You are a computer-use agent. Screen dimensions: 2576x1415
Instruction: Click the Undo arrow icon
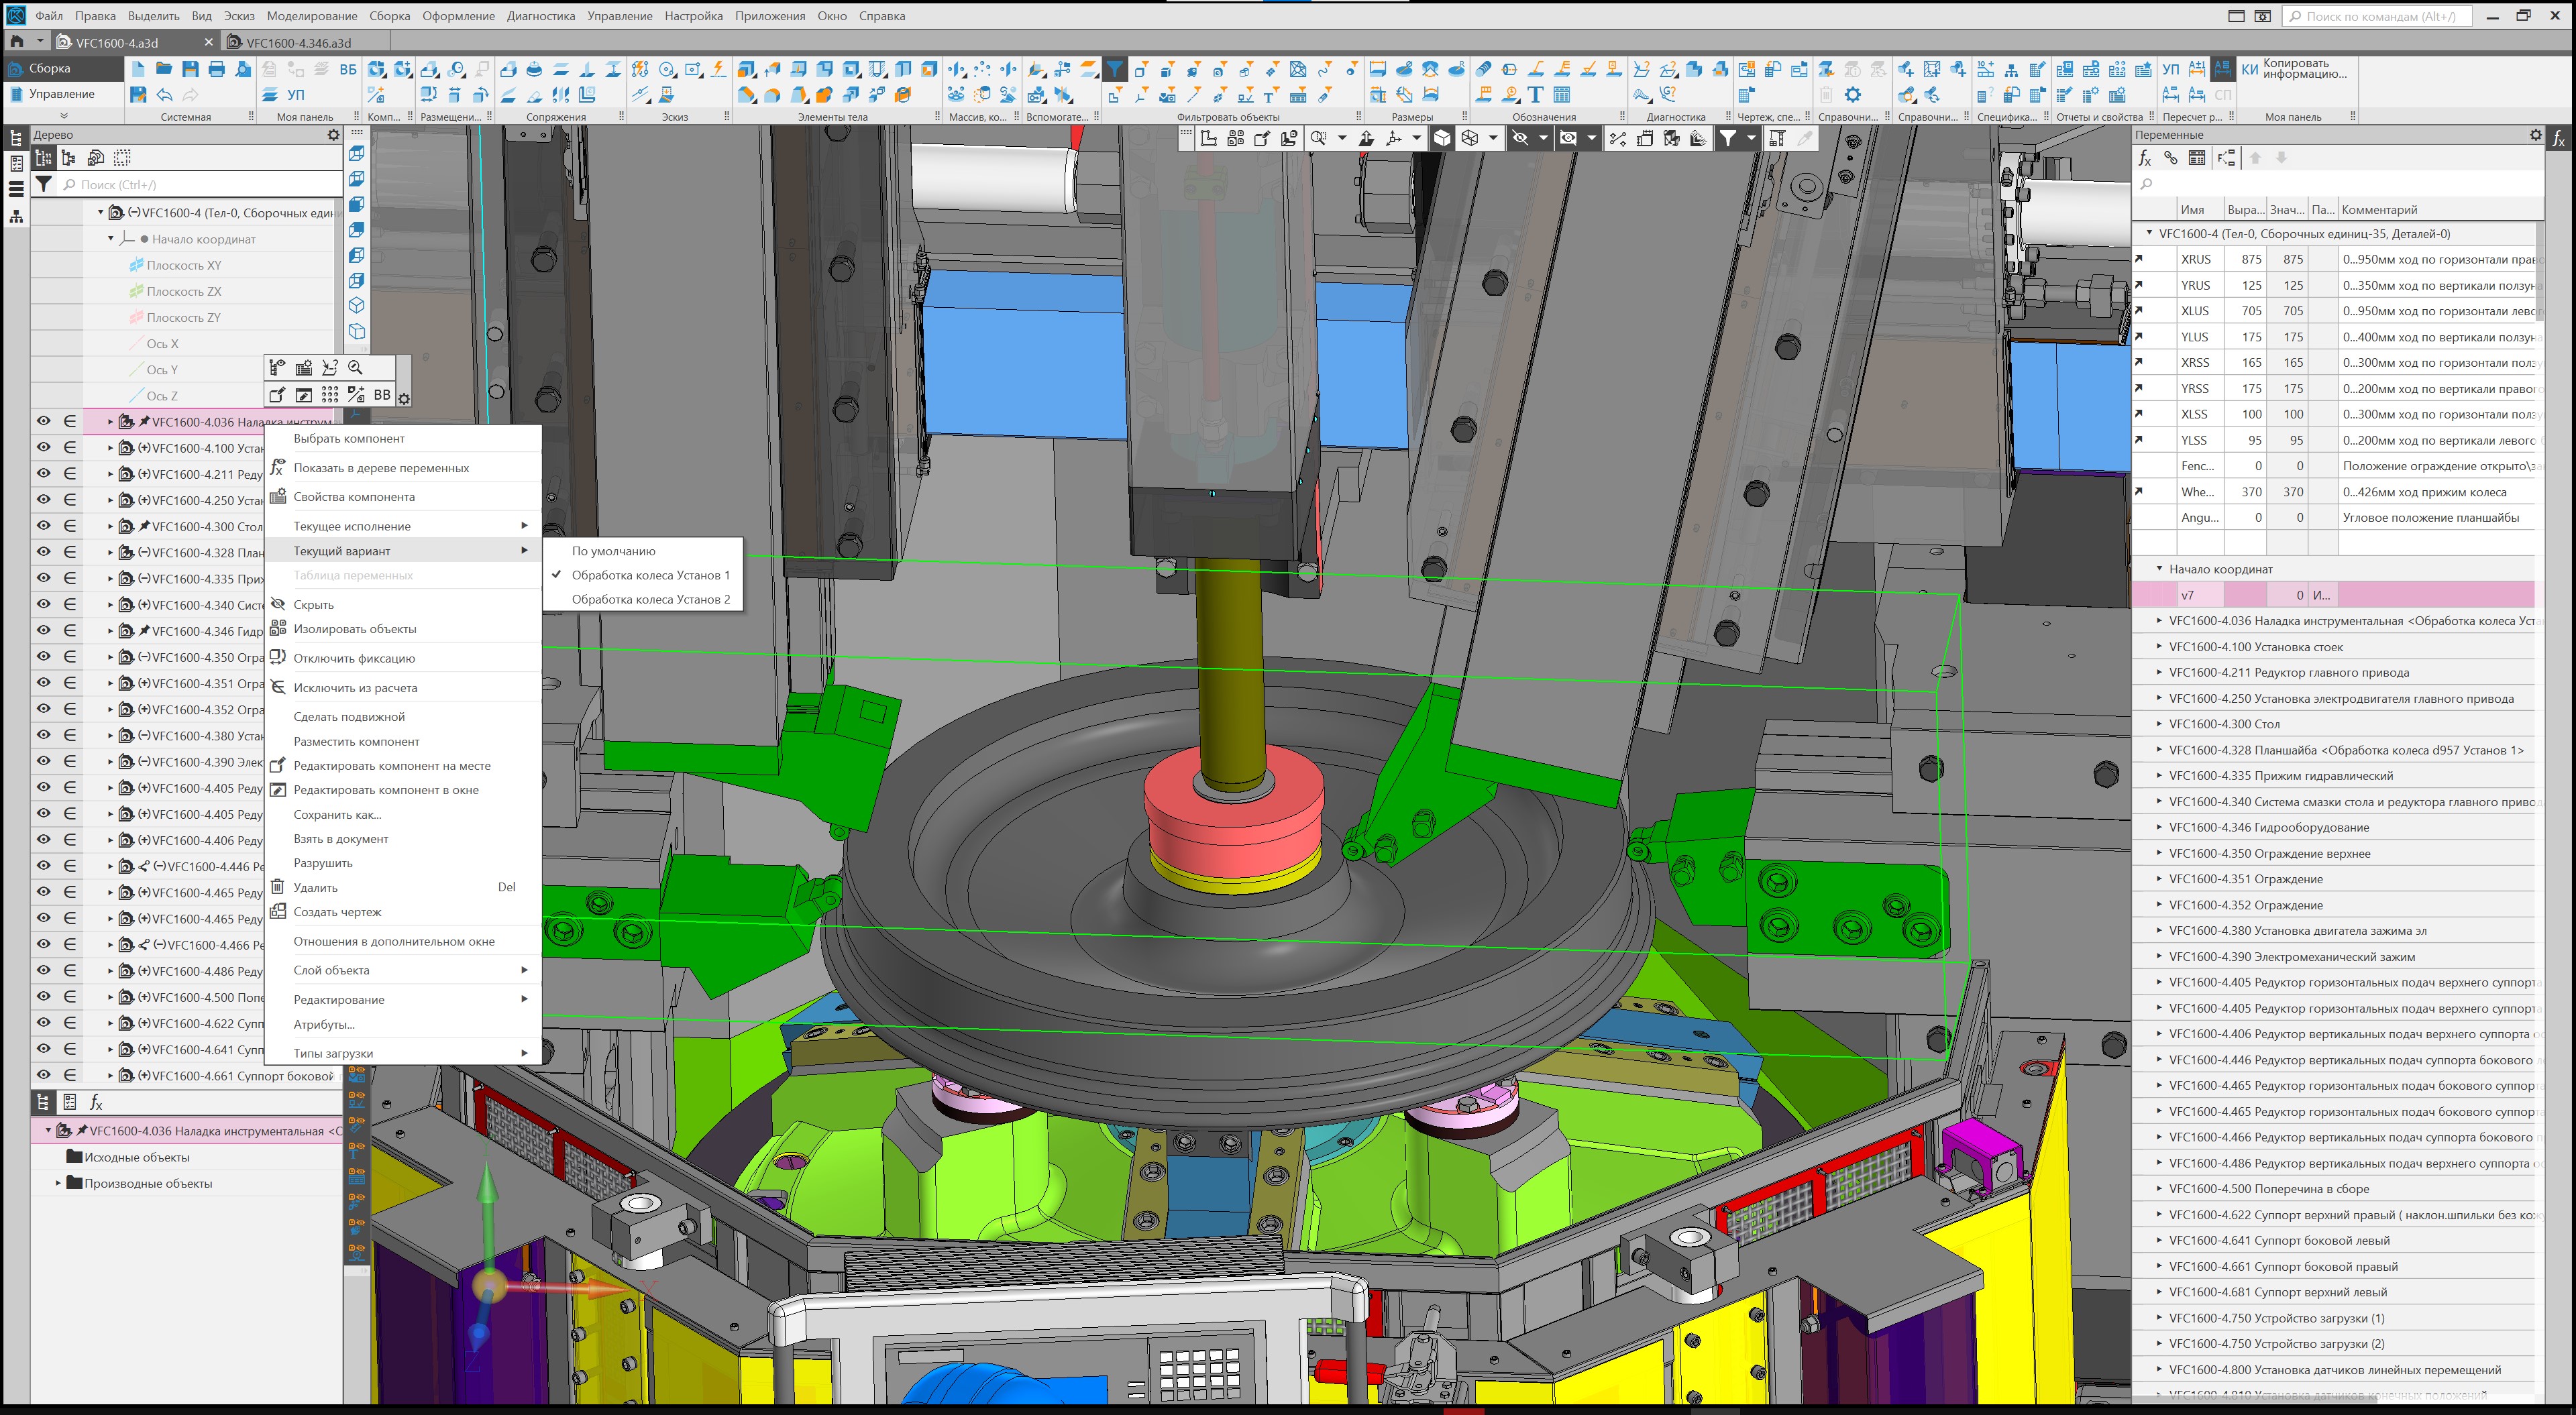point(164,95)
